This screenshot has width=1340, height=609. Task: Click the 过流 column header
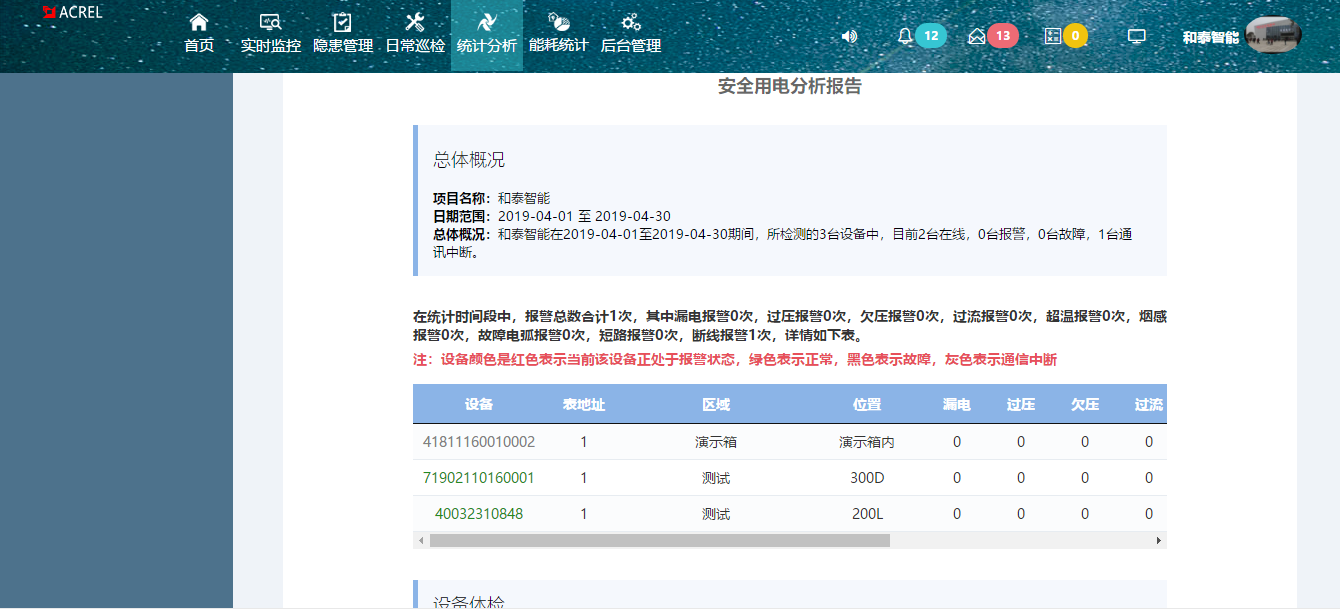[1149, 405]
